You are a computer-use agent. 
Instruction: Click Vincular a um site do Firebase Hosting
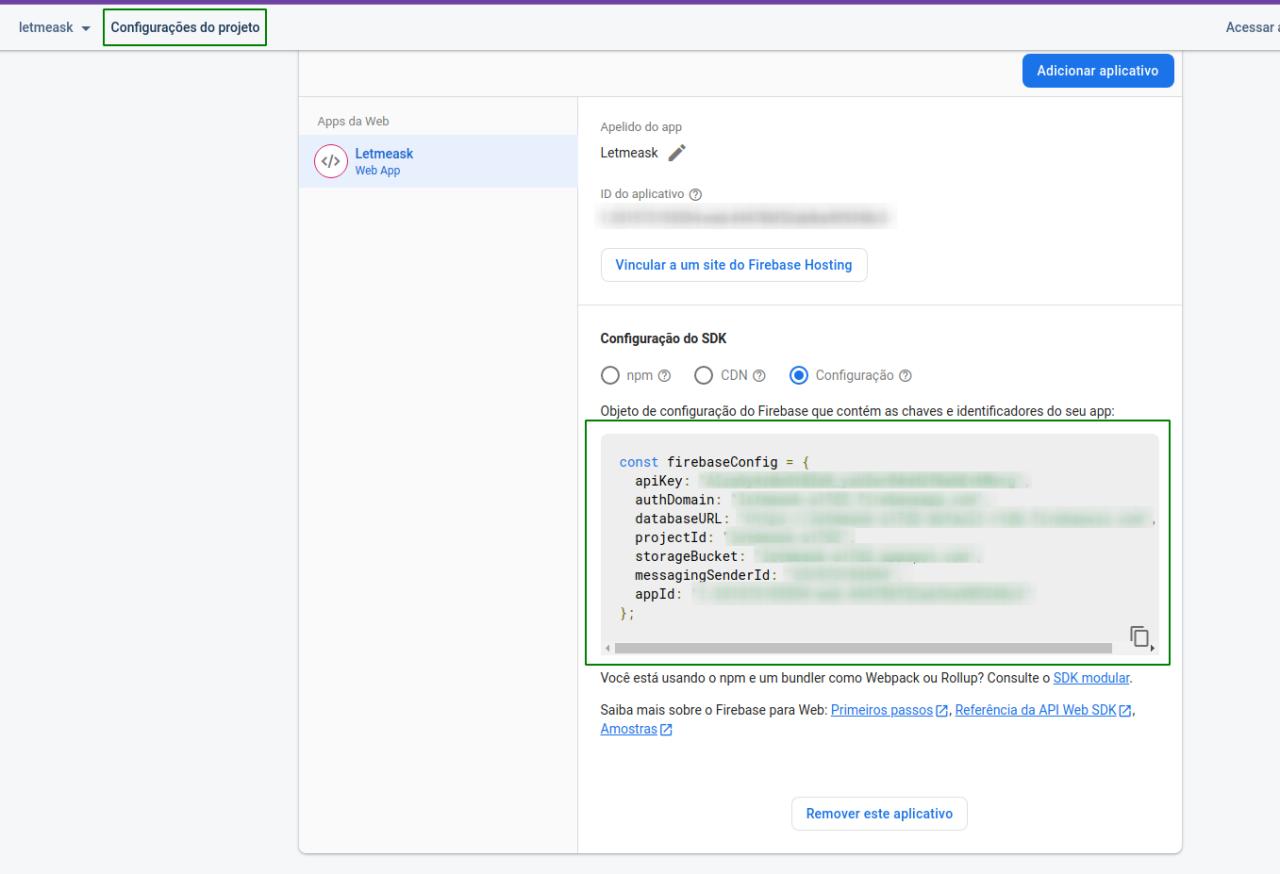click(x=734, y=265)
